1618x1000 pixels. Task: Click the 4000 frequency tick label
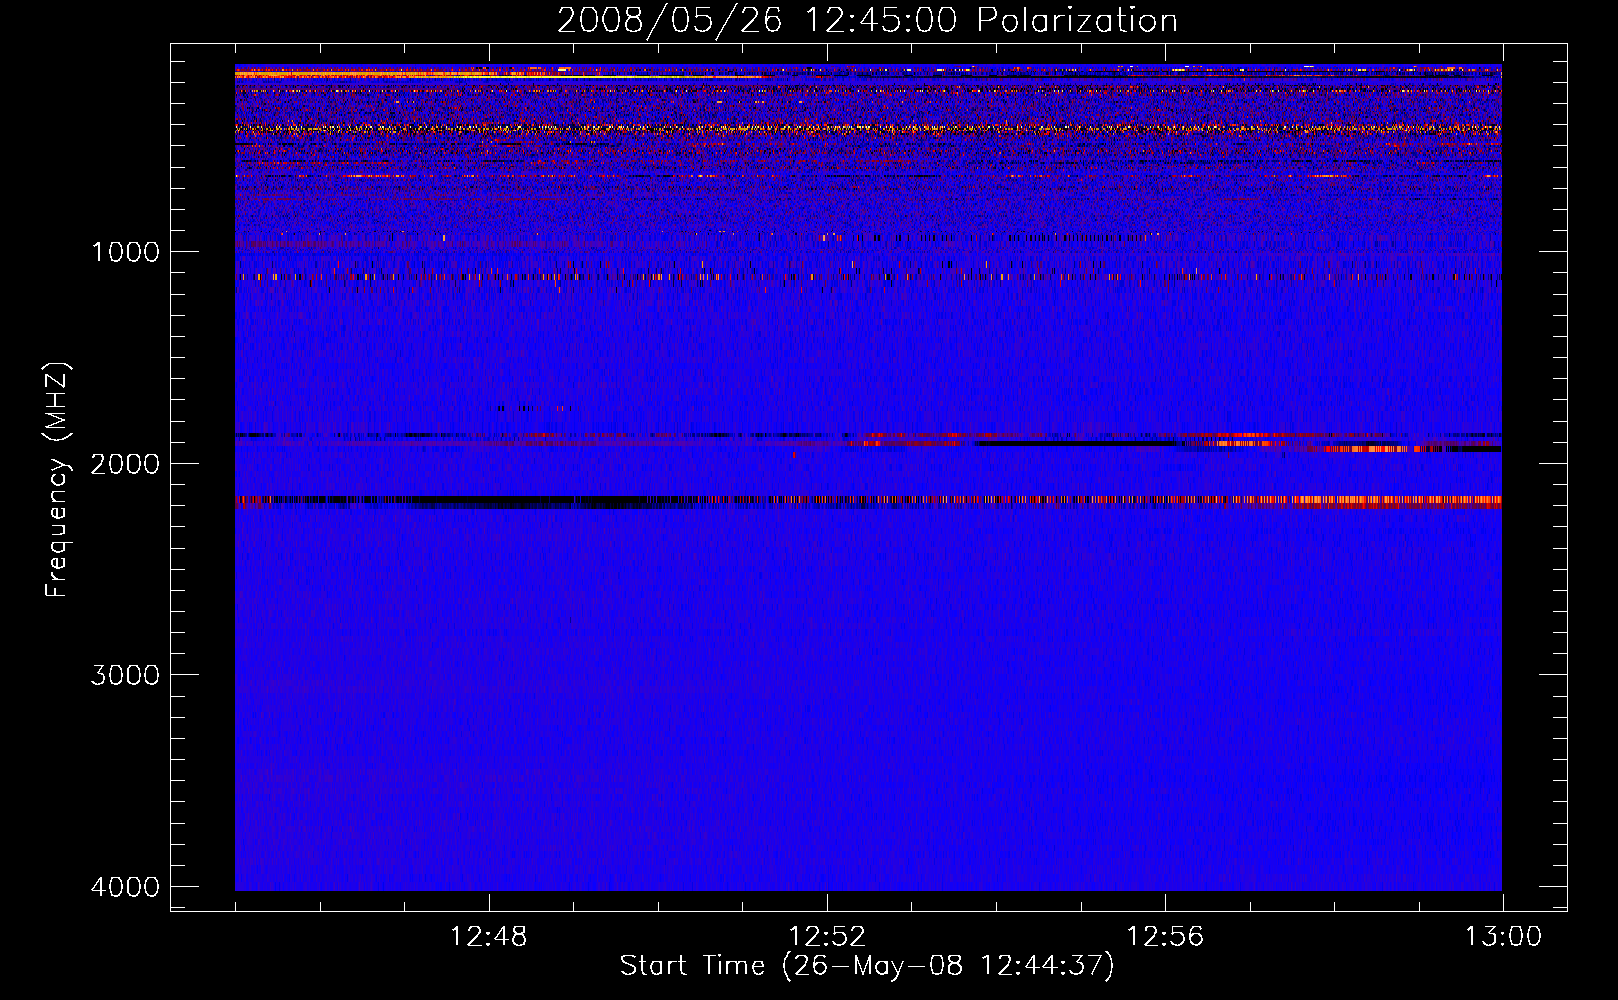click(x=125, y=887)
